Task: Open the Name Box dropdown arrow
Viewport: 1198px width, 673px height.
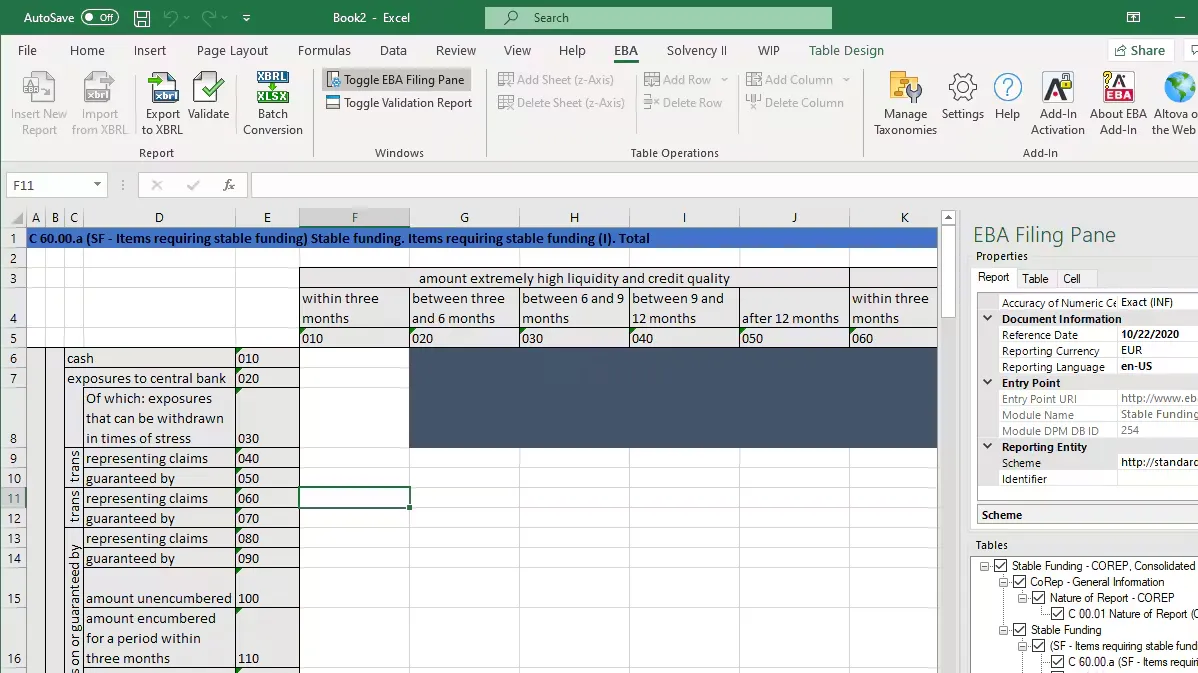Action: [x=97, y=185]
